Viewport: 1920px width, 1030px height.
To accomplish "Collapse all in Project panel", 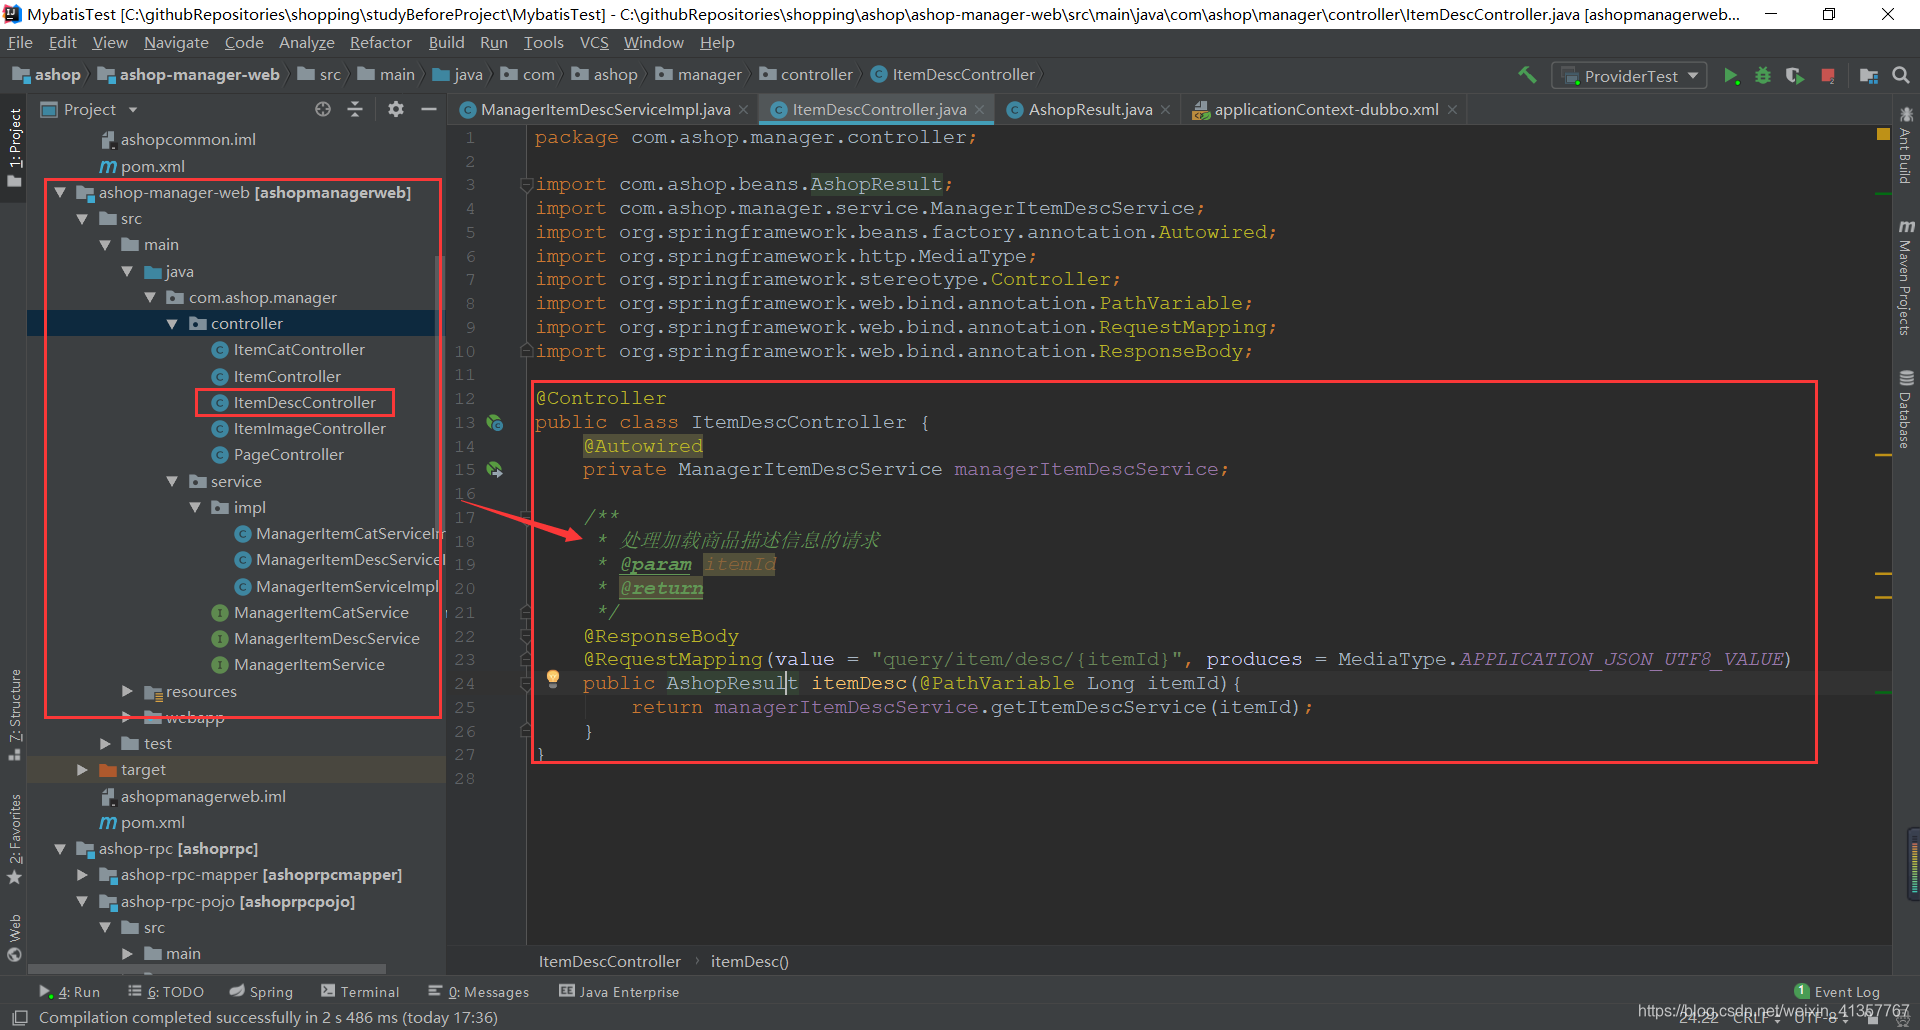I will (x=354, y=109).
